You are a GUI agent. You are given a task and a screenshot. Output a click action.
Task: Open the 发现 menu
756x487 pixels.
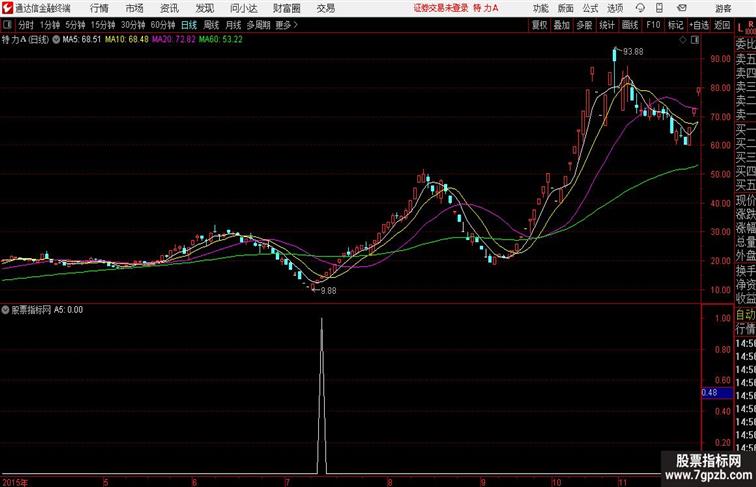click(204, 8)
